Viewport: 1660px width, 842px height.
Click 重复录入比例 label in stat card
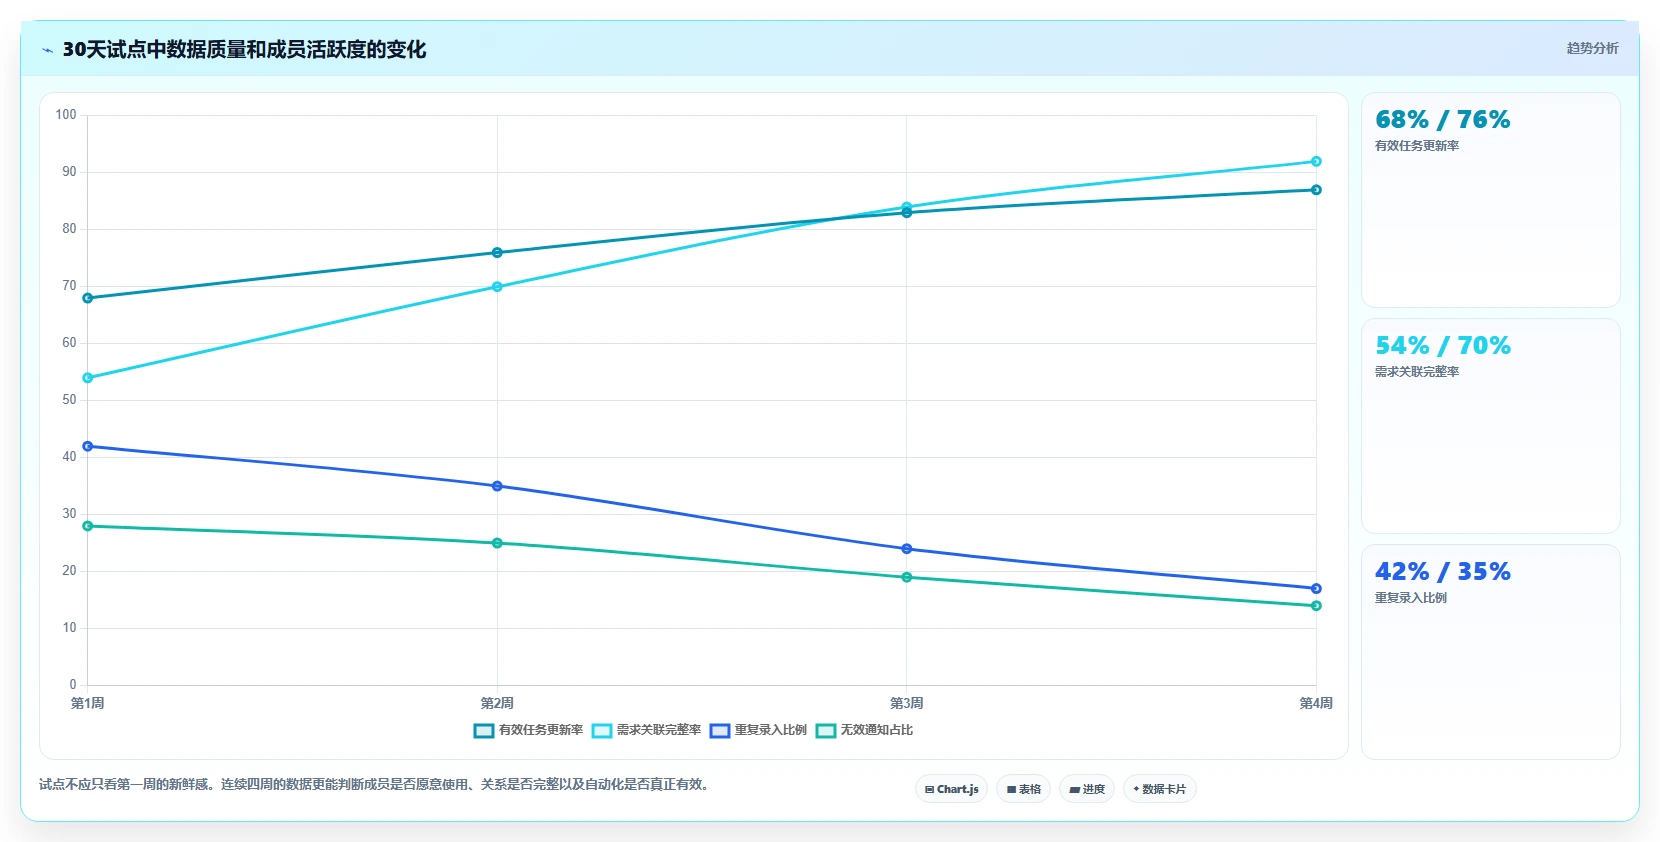tap(1411, 598)
